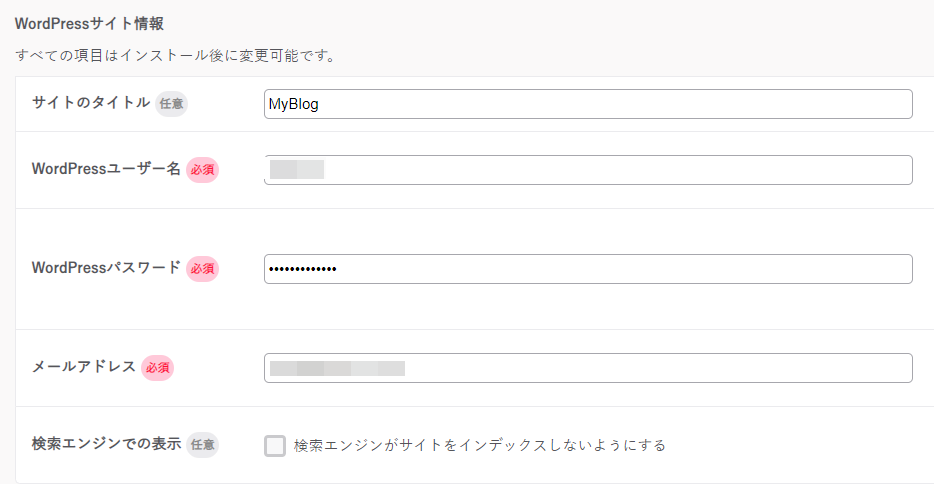
Task: Click the WordPressパスワード label
Action: (106, 268)
